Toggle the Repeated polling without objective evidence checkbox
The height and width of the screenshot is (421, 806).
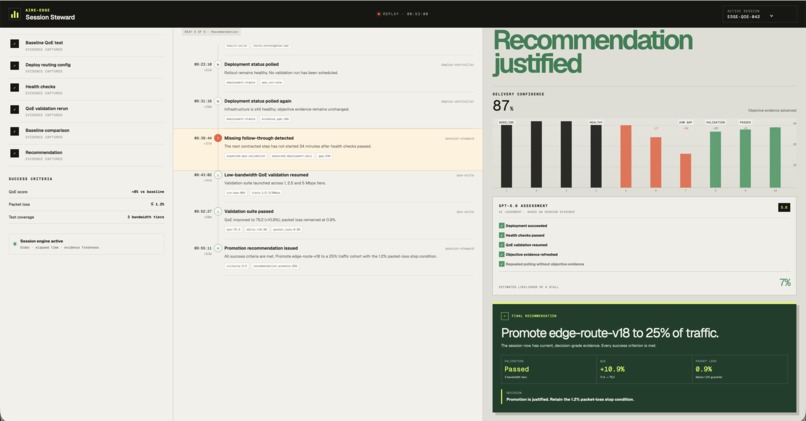pyautogui.click(x=502, y=264)
